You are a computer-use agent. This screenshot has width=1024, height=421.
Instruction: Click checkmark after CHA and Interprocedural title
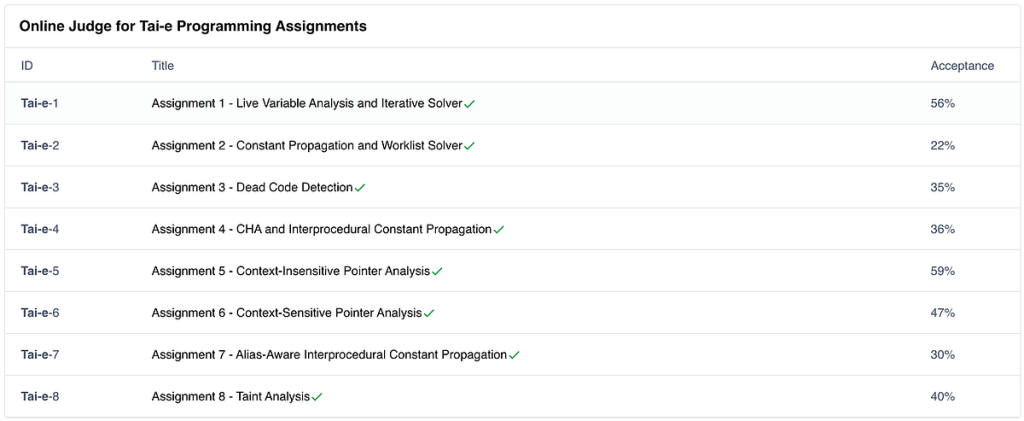coord(499,230)
